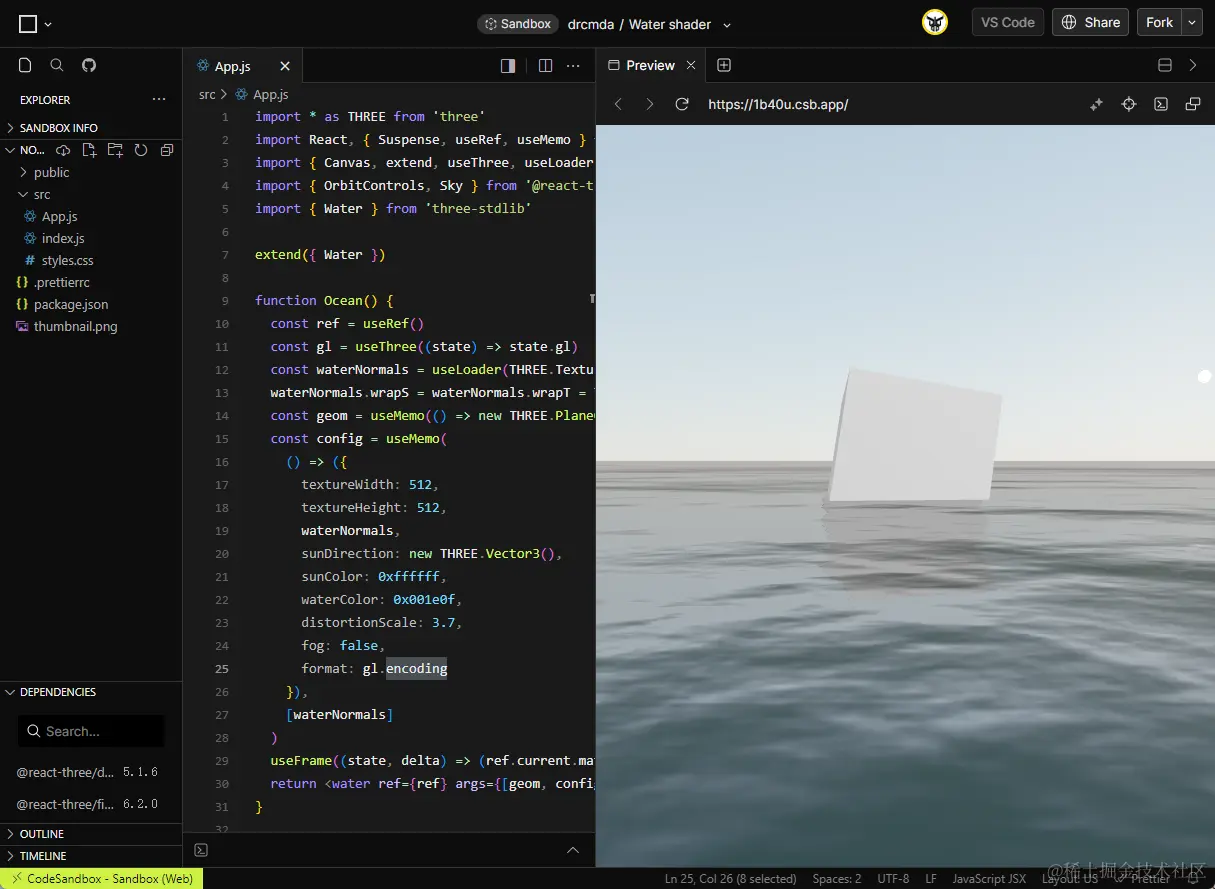This screenshot has width=1215, height=889.
Task: Click the chevron right of the preview split icon
Action: [x=1193, y=65]
